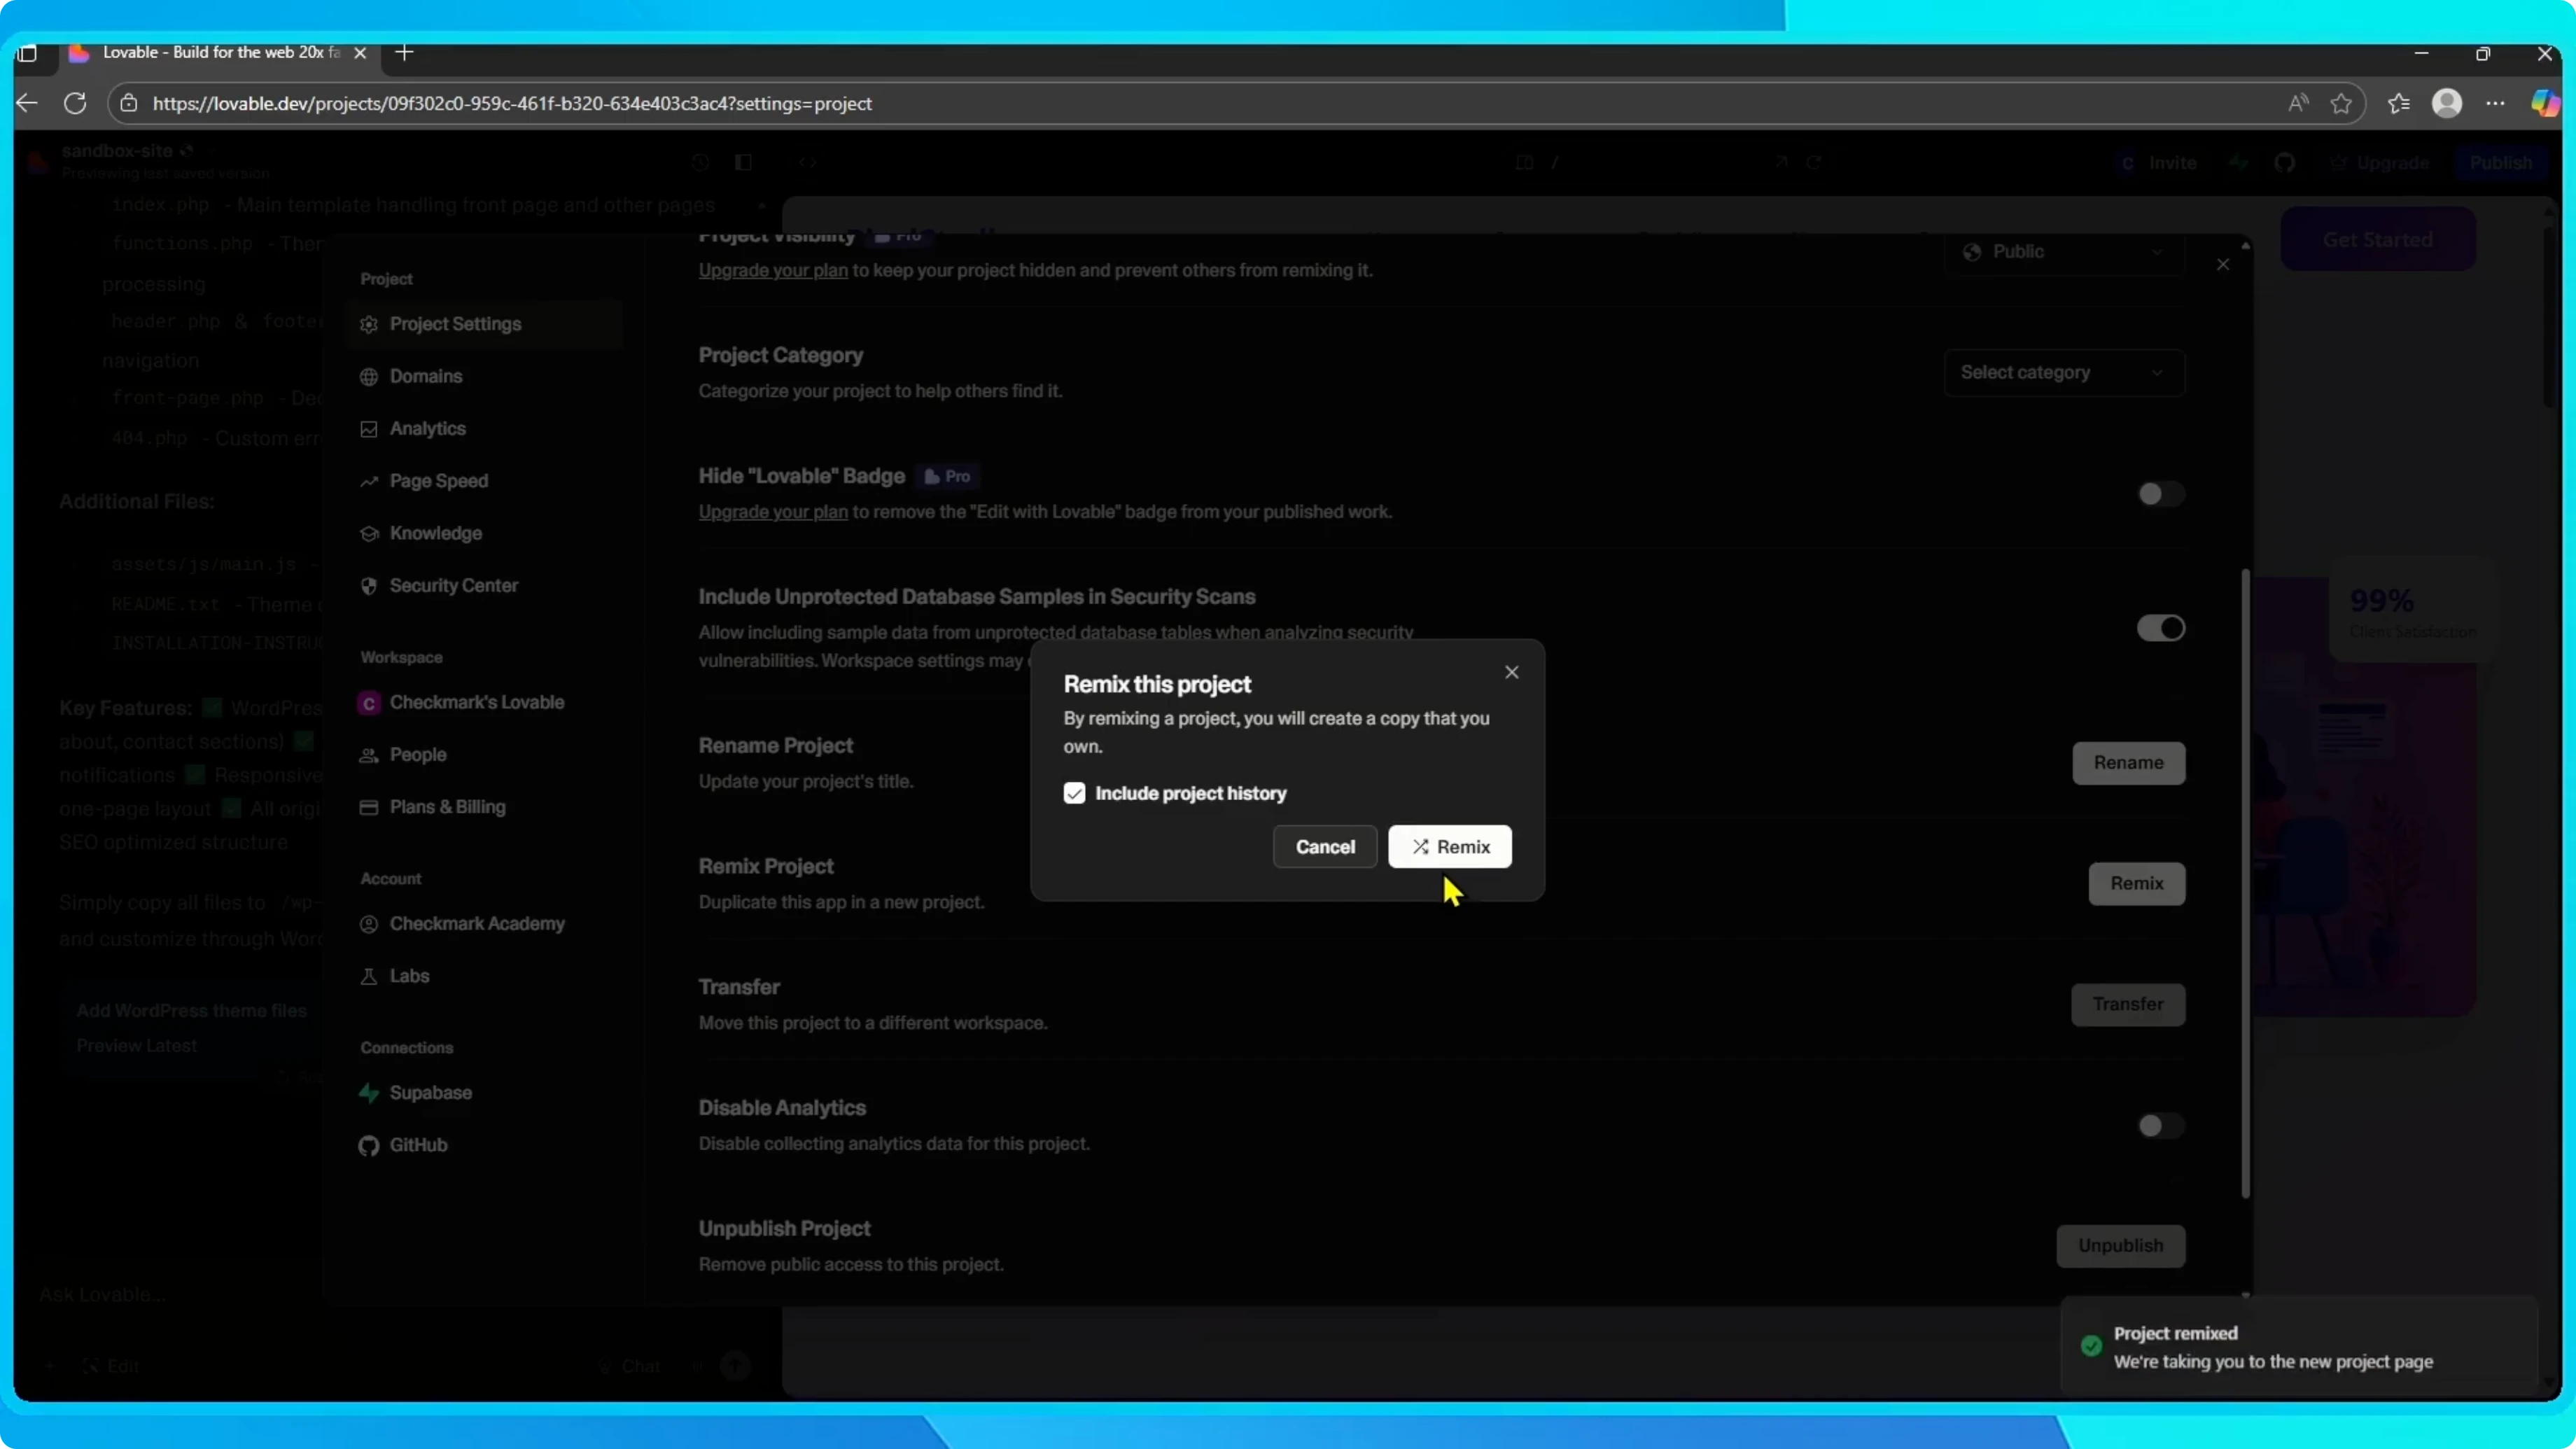The width and height of the screenshot is (2576, 1449).
Task: Follow Upgrade your plan link under visibility
Action: [773, 270]
